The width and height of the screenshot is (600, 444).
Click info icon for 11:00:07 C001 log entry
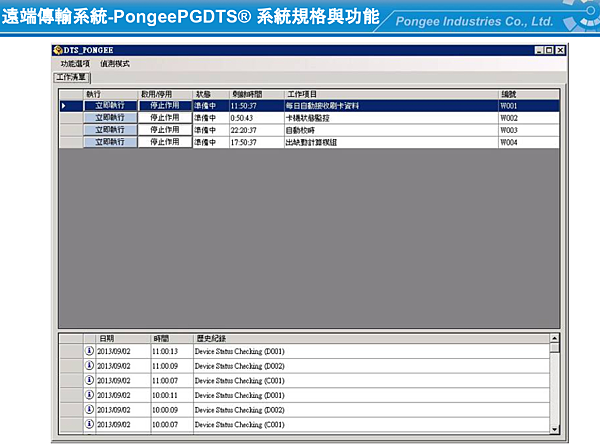click(x=89, y=380)
